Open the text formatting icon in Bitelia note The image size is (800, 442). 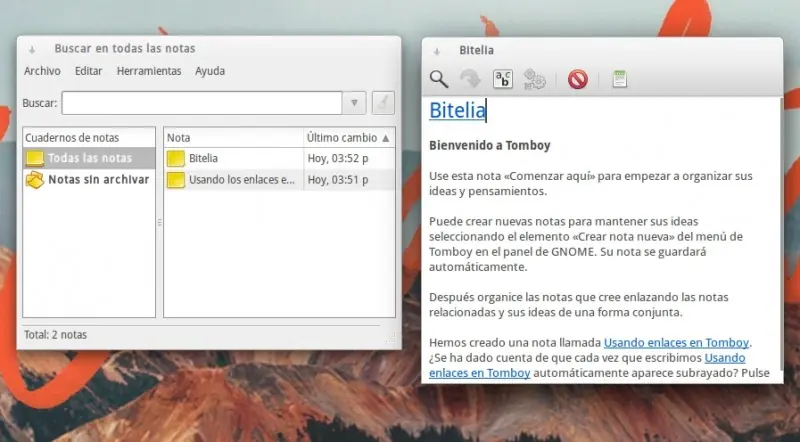click(x=503, y=79)
